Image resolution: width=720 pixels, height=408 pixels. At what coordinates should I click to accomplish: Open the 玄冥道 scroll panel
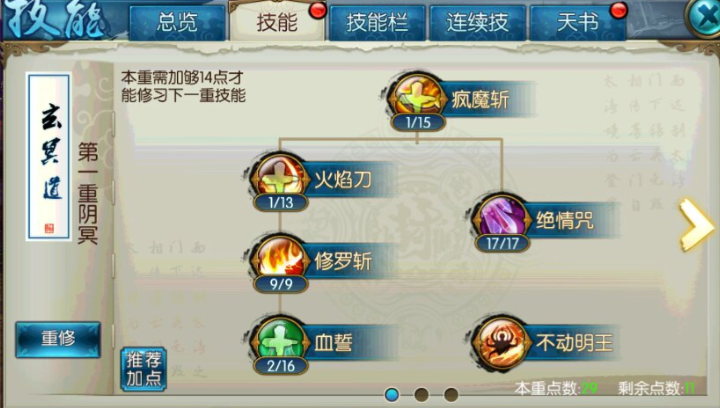(x=49, y=156)
